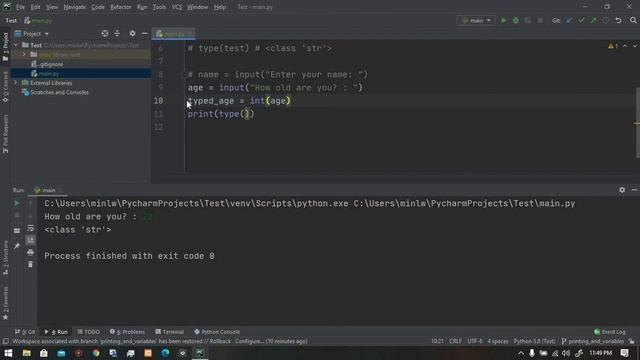Open the main run configuration dropdown
Screen dimensions: 640x360
tap(476, 20)
